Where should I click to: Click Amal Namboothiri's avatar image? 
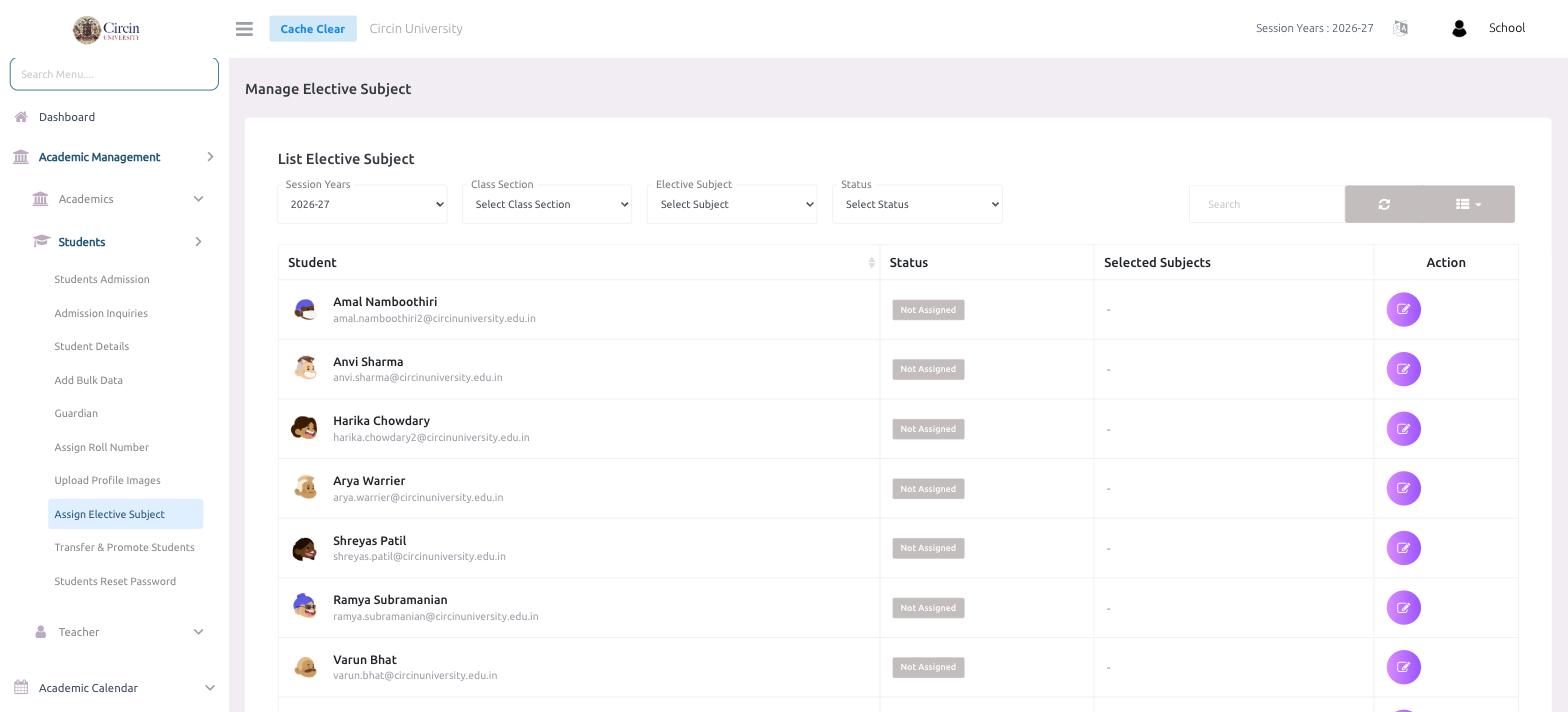point(305,310)
